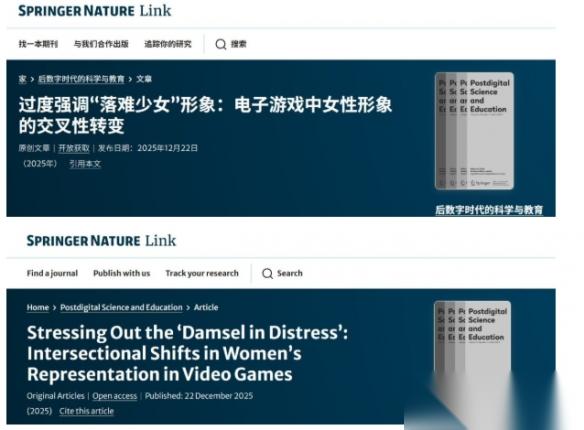Viewport: 584px width, 430px height.
Task: Click the magnifier icon beside 搜索
Action: pyautogui.click(x=220, y=44)
